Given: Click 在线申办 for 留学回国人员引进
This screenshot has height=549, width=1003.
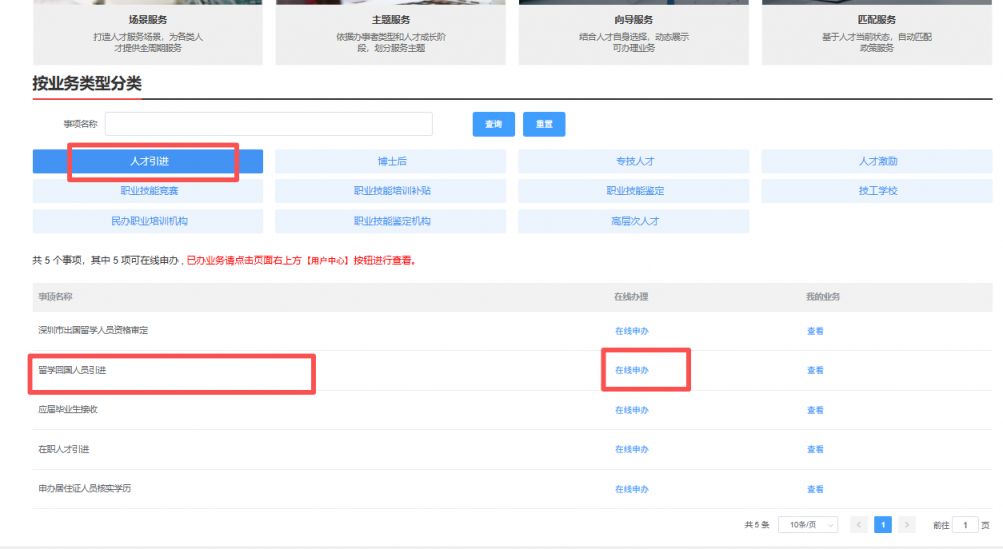Looking at the screenshot, I should 631,370.
